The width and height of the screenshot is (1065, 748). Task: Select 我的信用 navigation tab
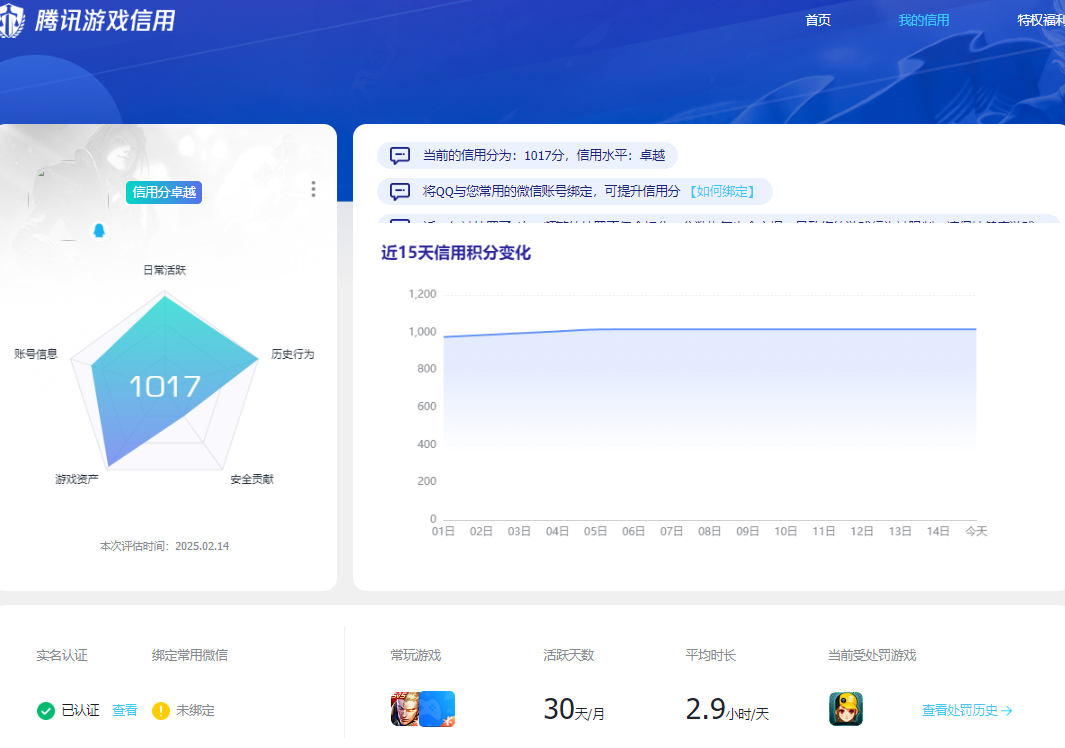(x=924, y=20)
